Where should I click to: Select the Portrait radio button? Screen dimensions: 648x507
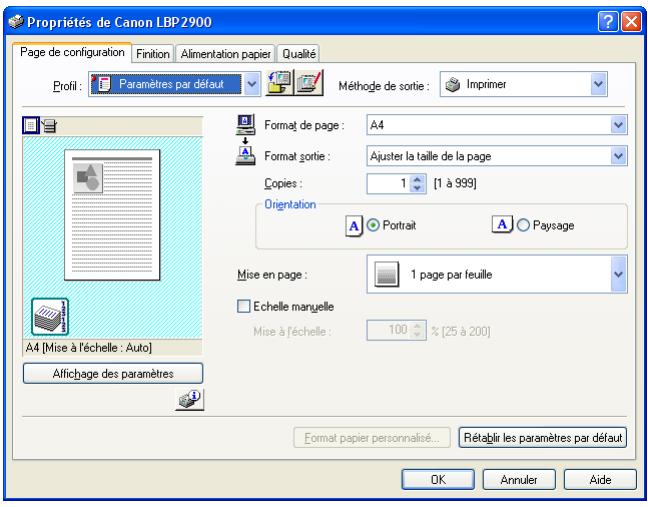[373, 225]
